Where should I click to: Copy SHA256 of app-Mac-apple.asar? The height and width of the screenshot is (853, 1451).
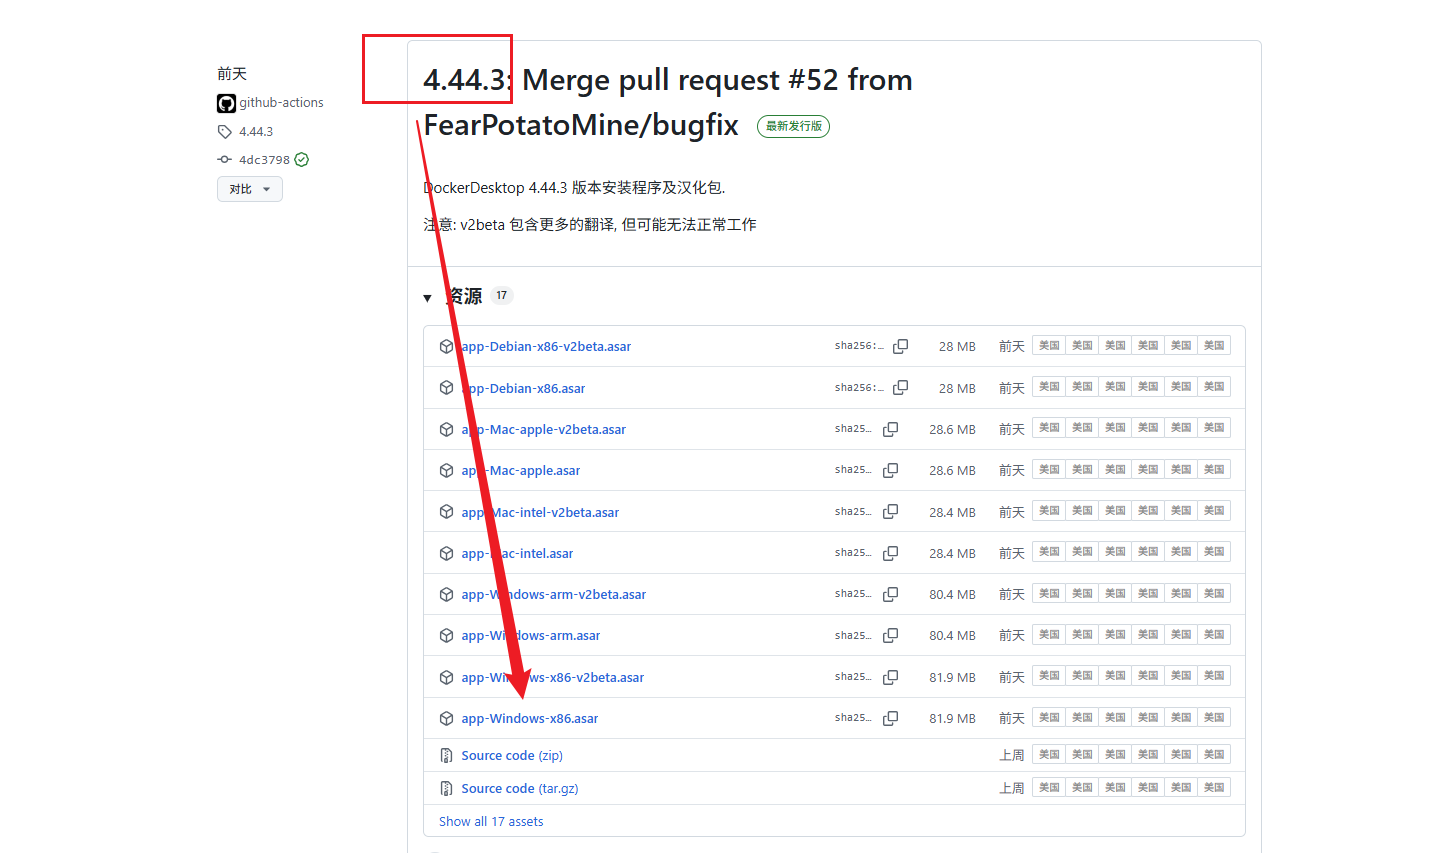(890, 470)
